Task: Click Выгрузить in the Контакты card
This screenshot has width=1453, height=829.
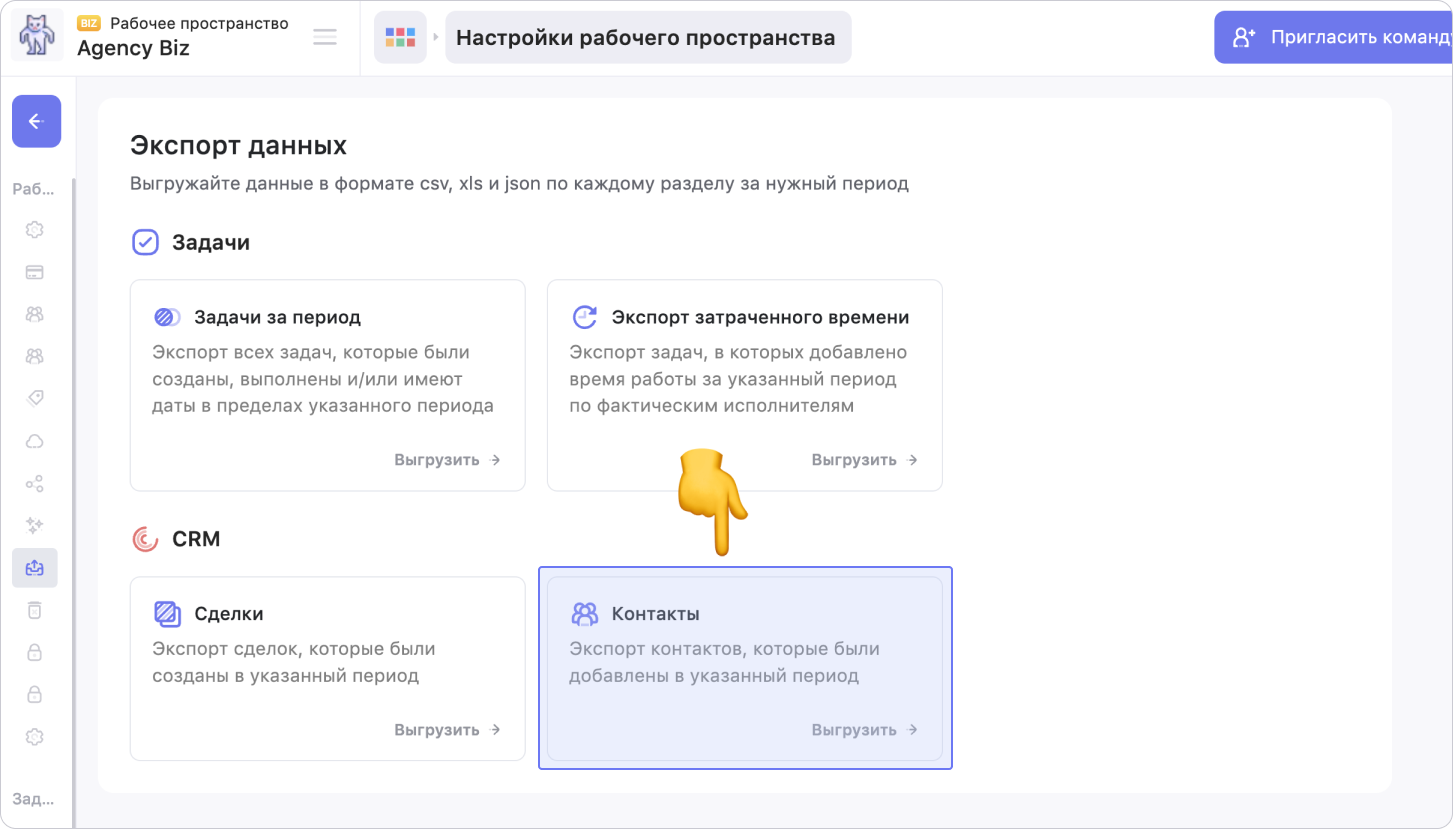Action: point(864,730)
